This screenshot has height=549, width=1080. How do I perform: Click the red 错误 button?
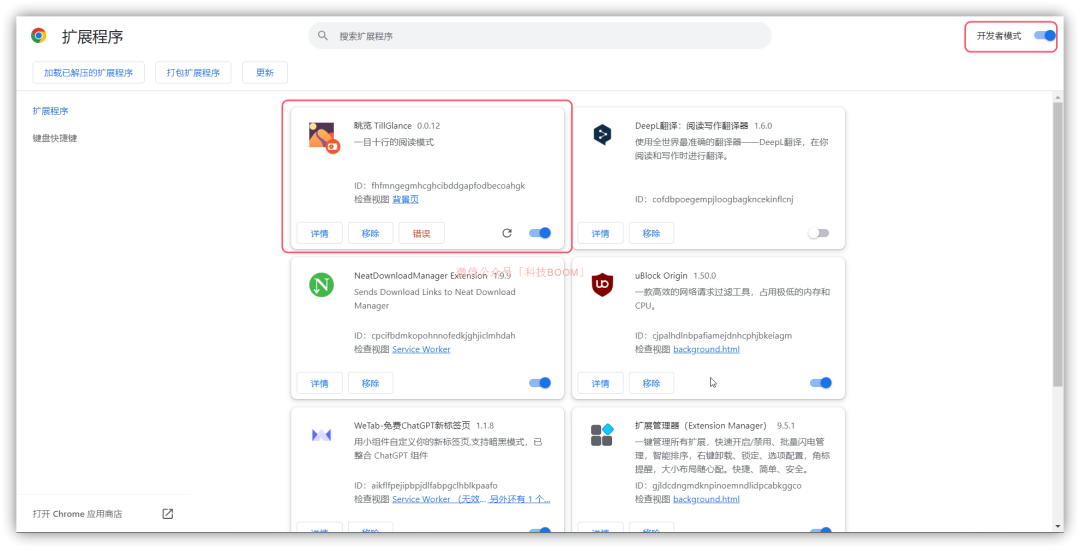point(422,233)
